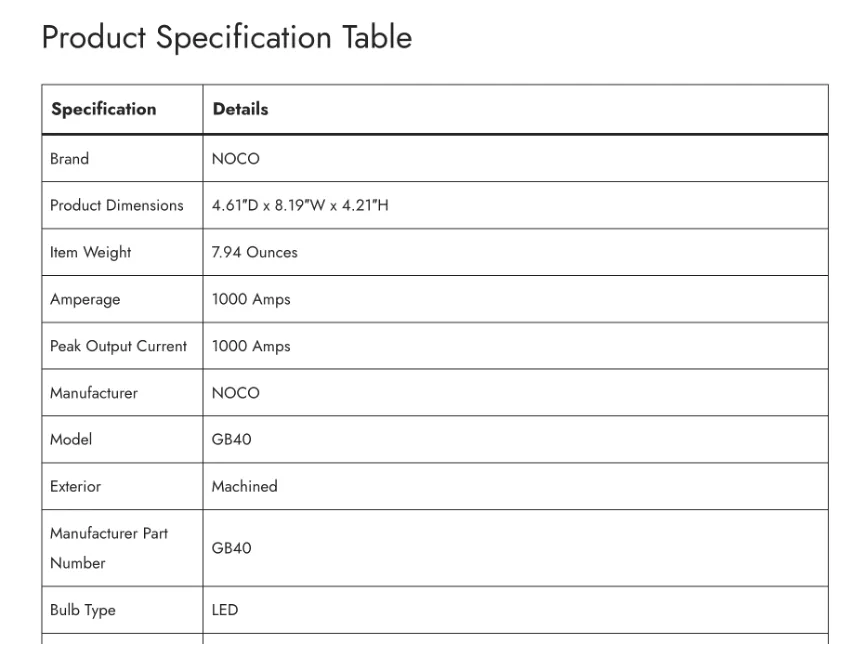Click the "Item Weight" row label
Viewport: 866px width, 645px height.
[x=91, y=252]
